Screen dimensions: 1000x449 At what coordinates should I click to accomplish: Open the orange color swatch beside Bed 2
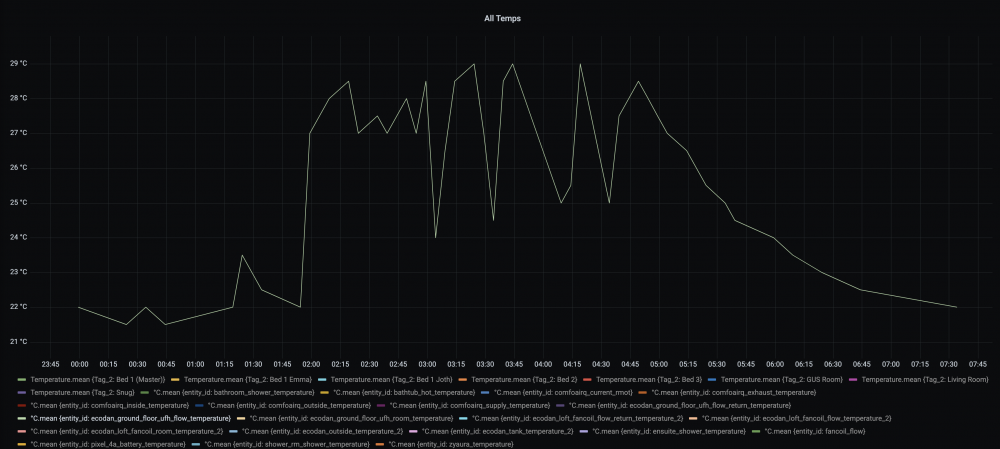pyautogui.click(x=463, y=379)
